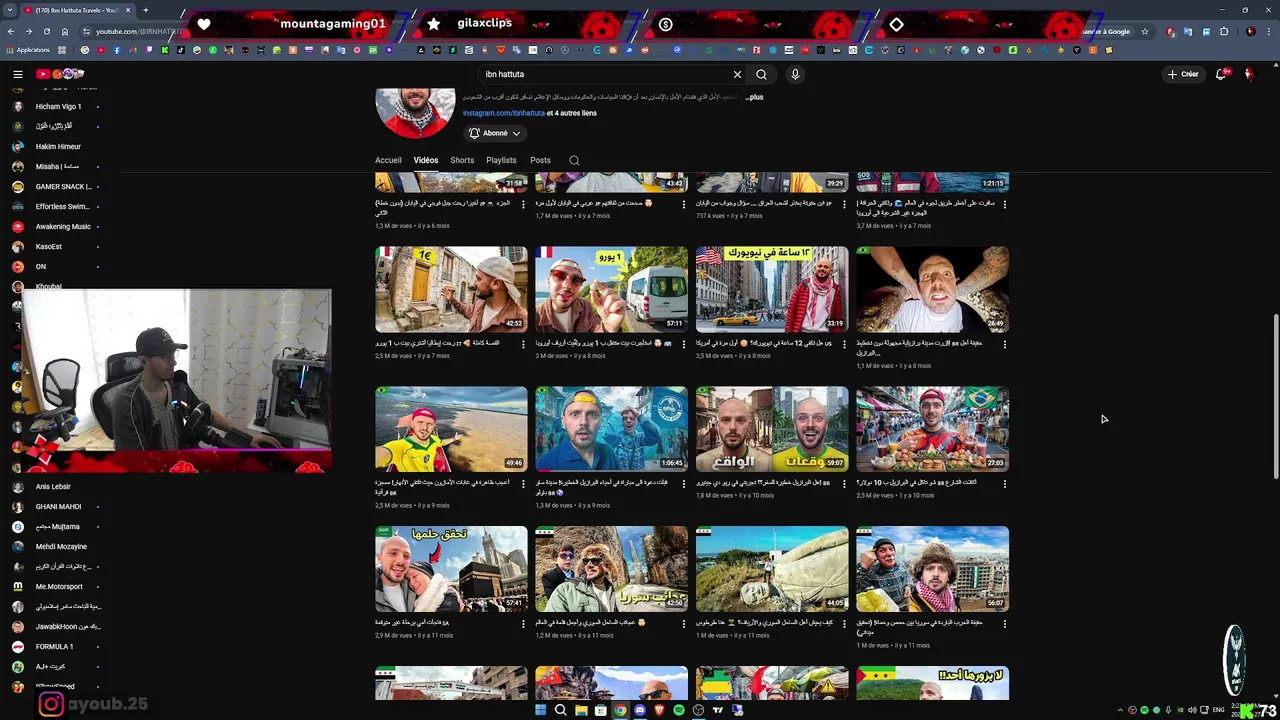The height and width of the screenshot is (720, 1280).
Task: Click the browser home button
Action: point(64,32)
